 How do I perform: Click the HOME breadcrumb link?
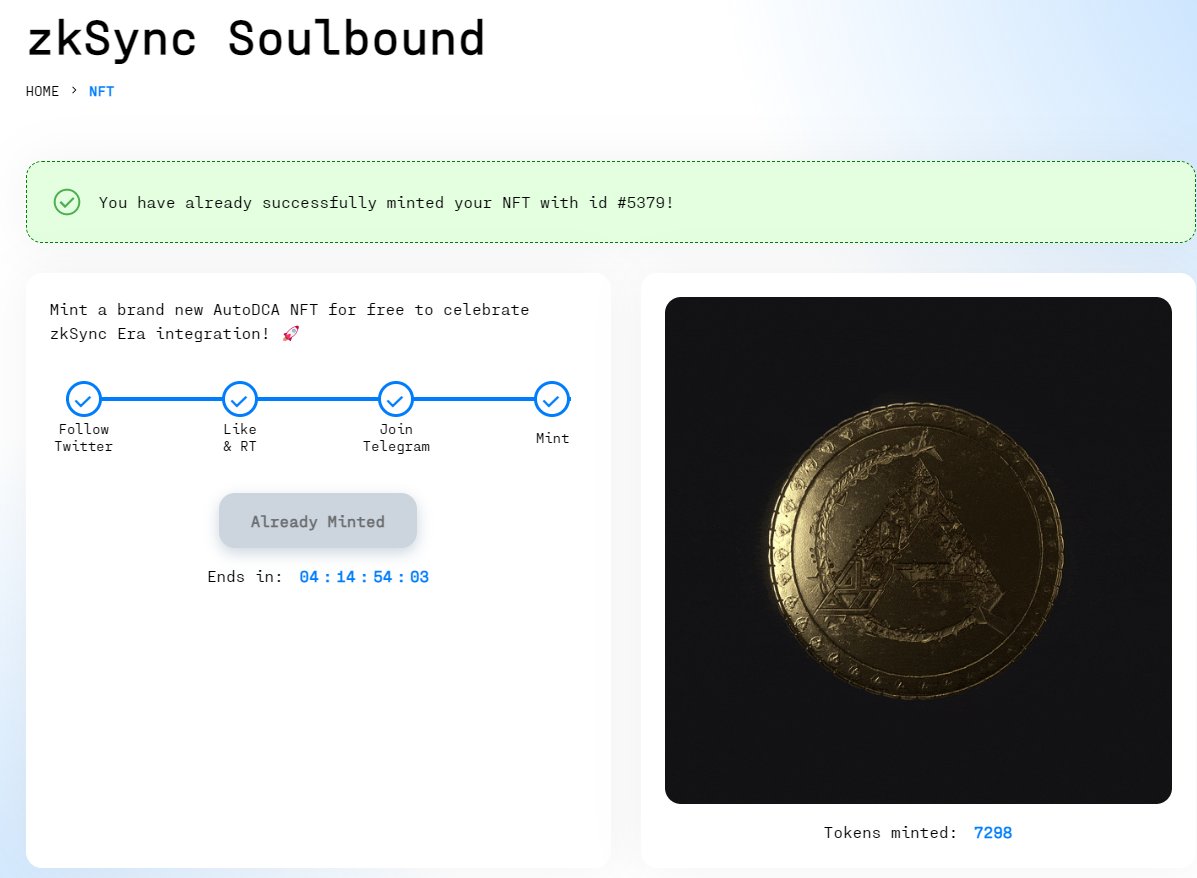pyautogui.click(x=42, y=92)
